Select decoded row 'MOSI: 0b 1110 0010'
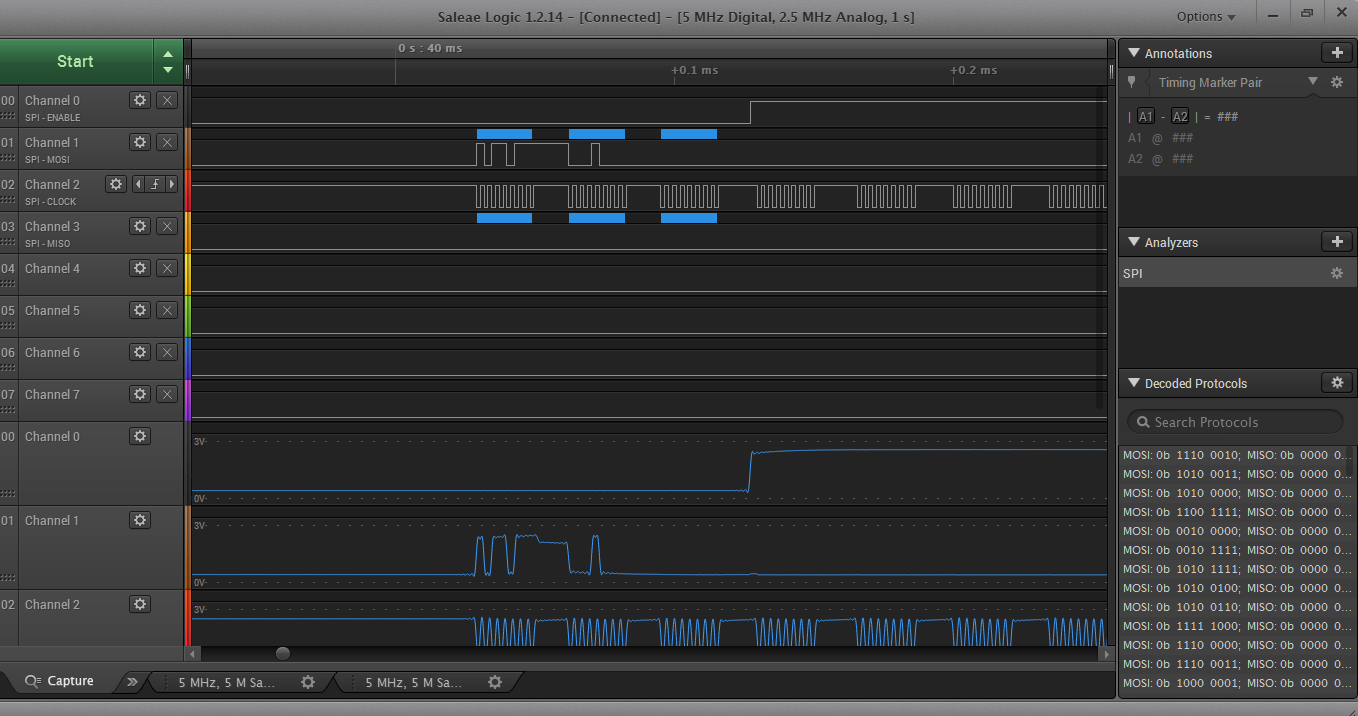Screen dimensions: 1358x716 coord(1236,455)
